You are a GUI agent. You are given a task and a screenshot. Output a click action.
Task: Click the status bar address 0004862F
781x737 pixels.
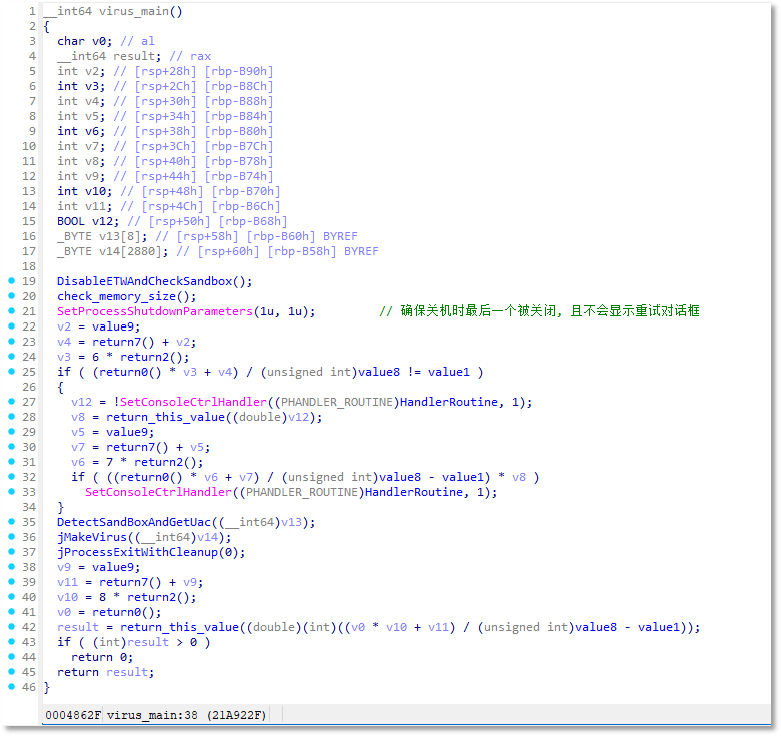73,715
